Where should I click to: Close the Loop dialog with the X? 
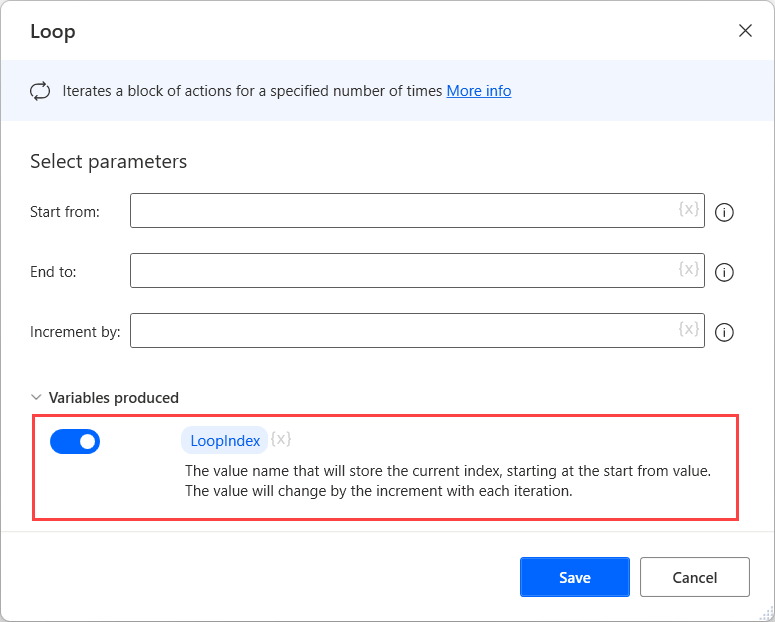(x=745, y=31)
